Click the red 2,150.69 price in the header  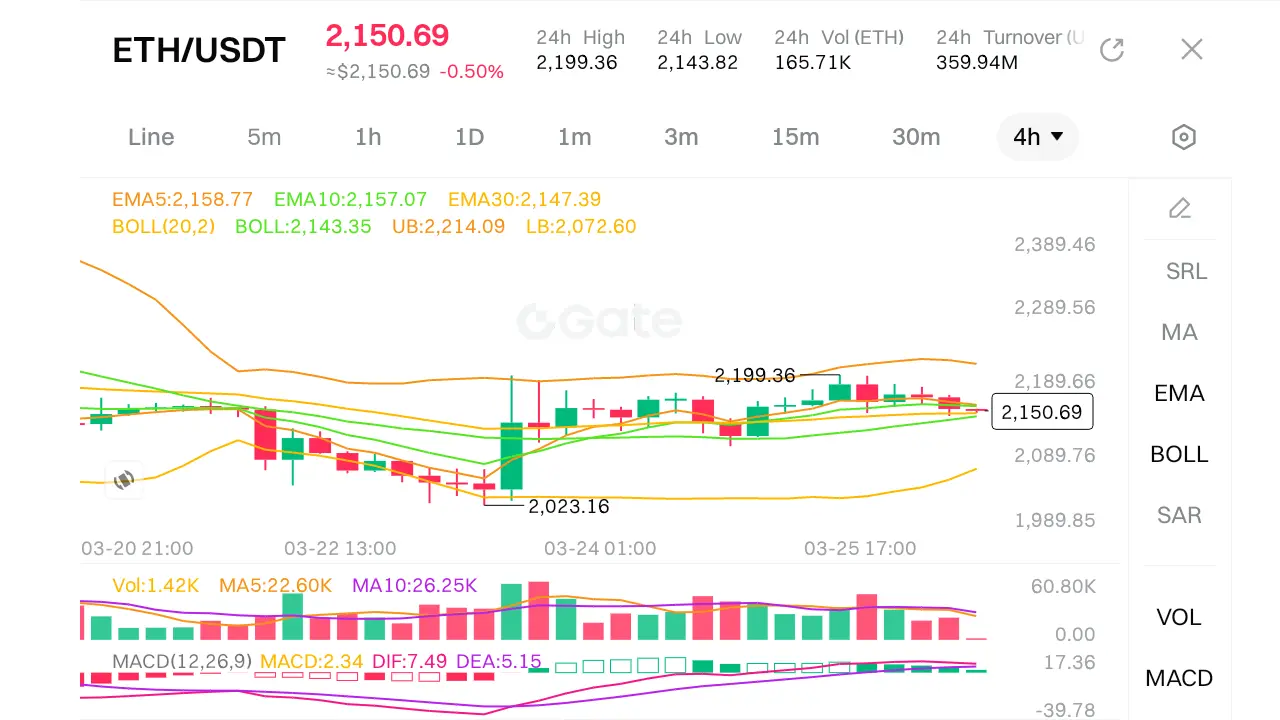click(x=387, y=35)
